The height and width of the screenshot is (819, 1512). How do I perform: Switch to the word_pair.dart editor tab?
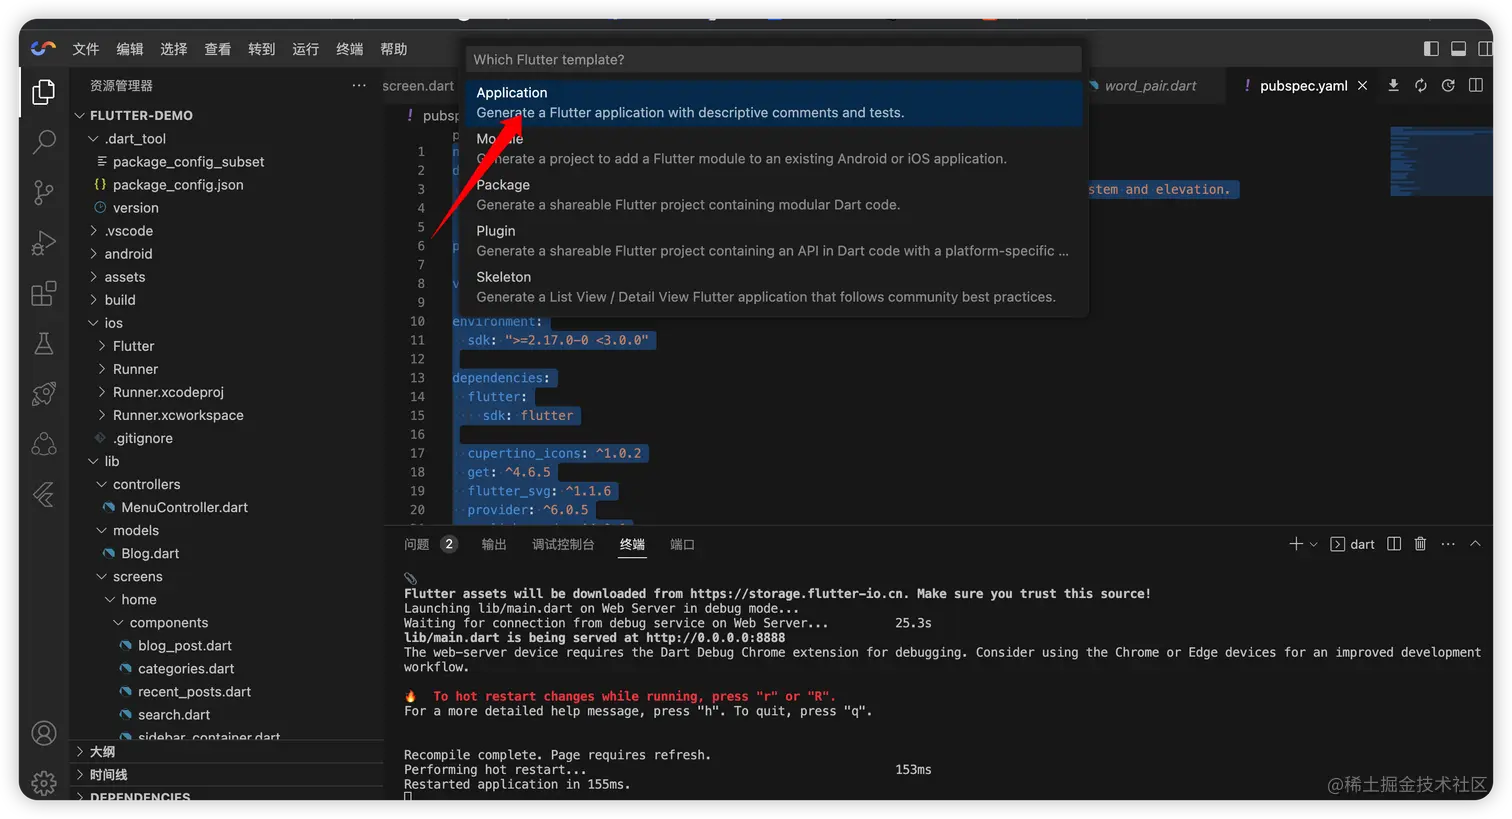click(1150, 86)
